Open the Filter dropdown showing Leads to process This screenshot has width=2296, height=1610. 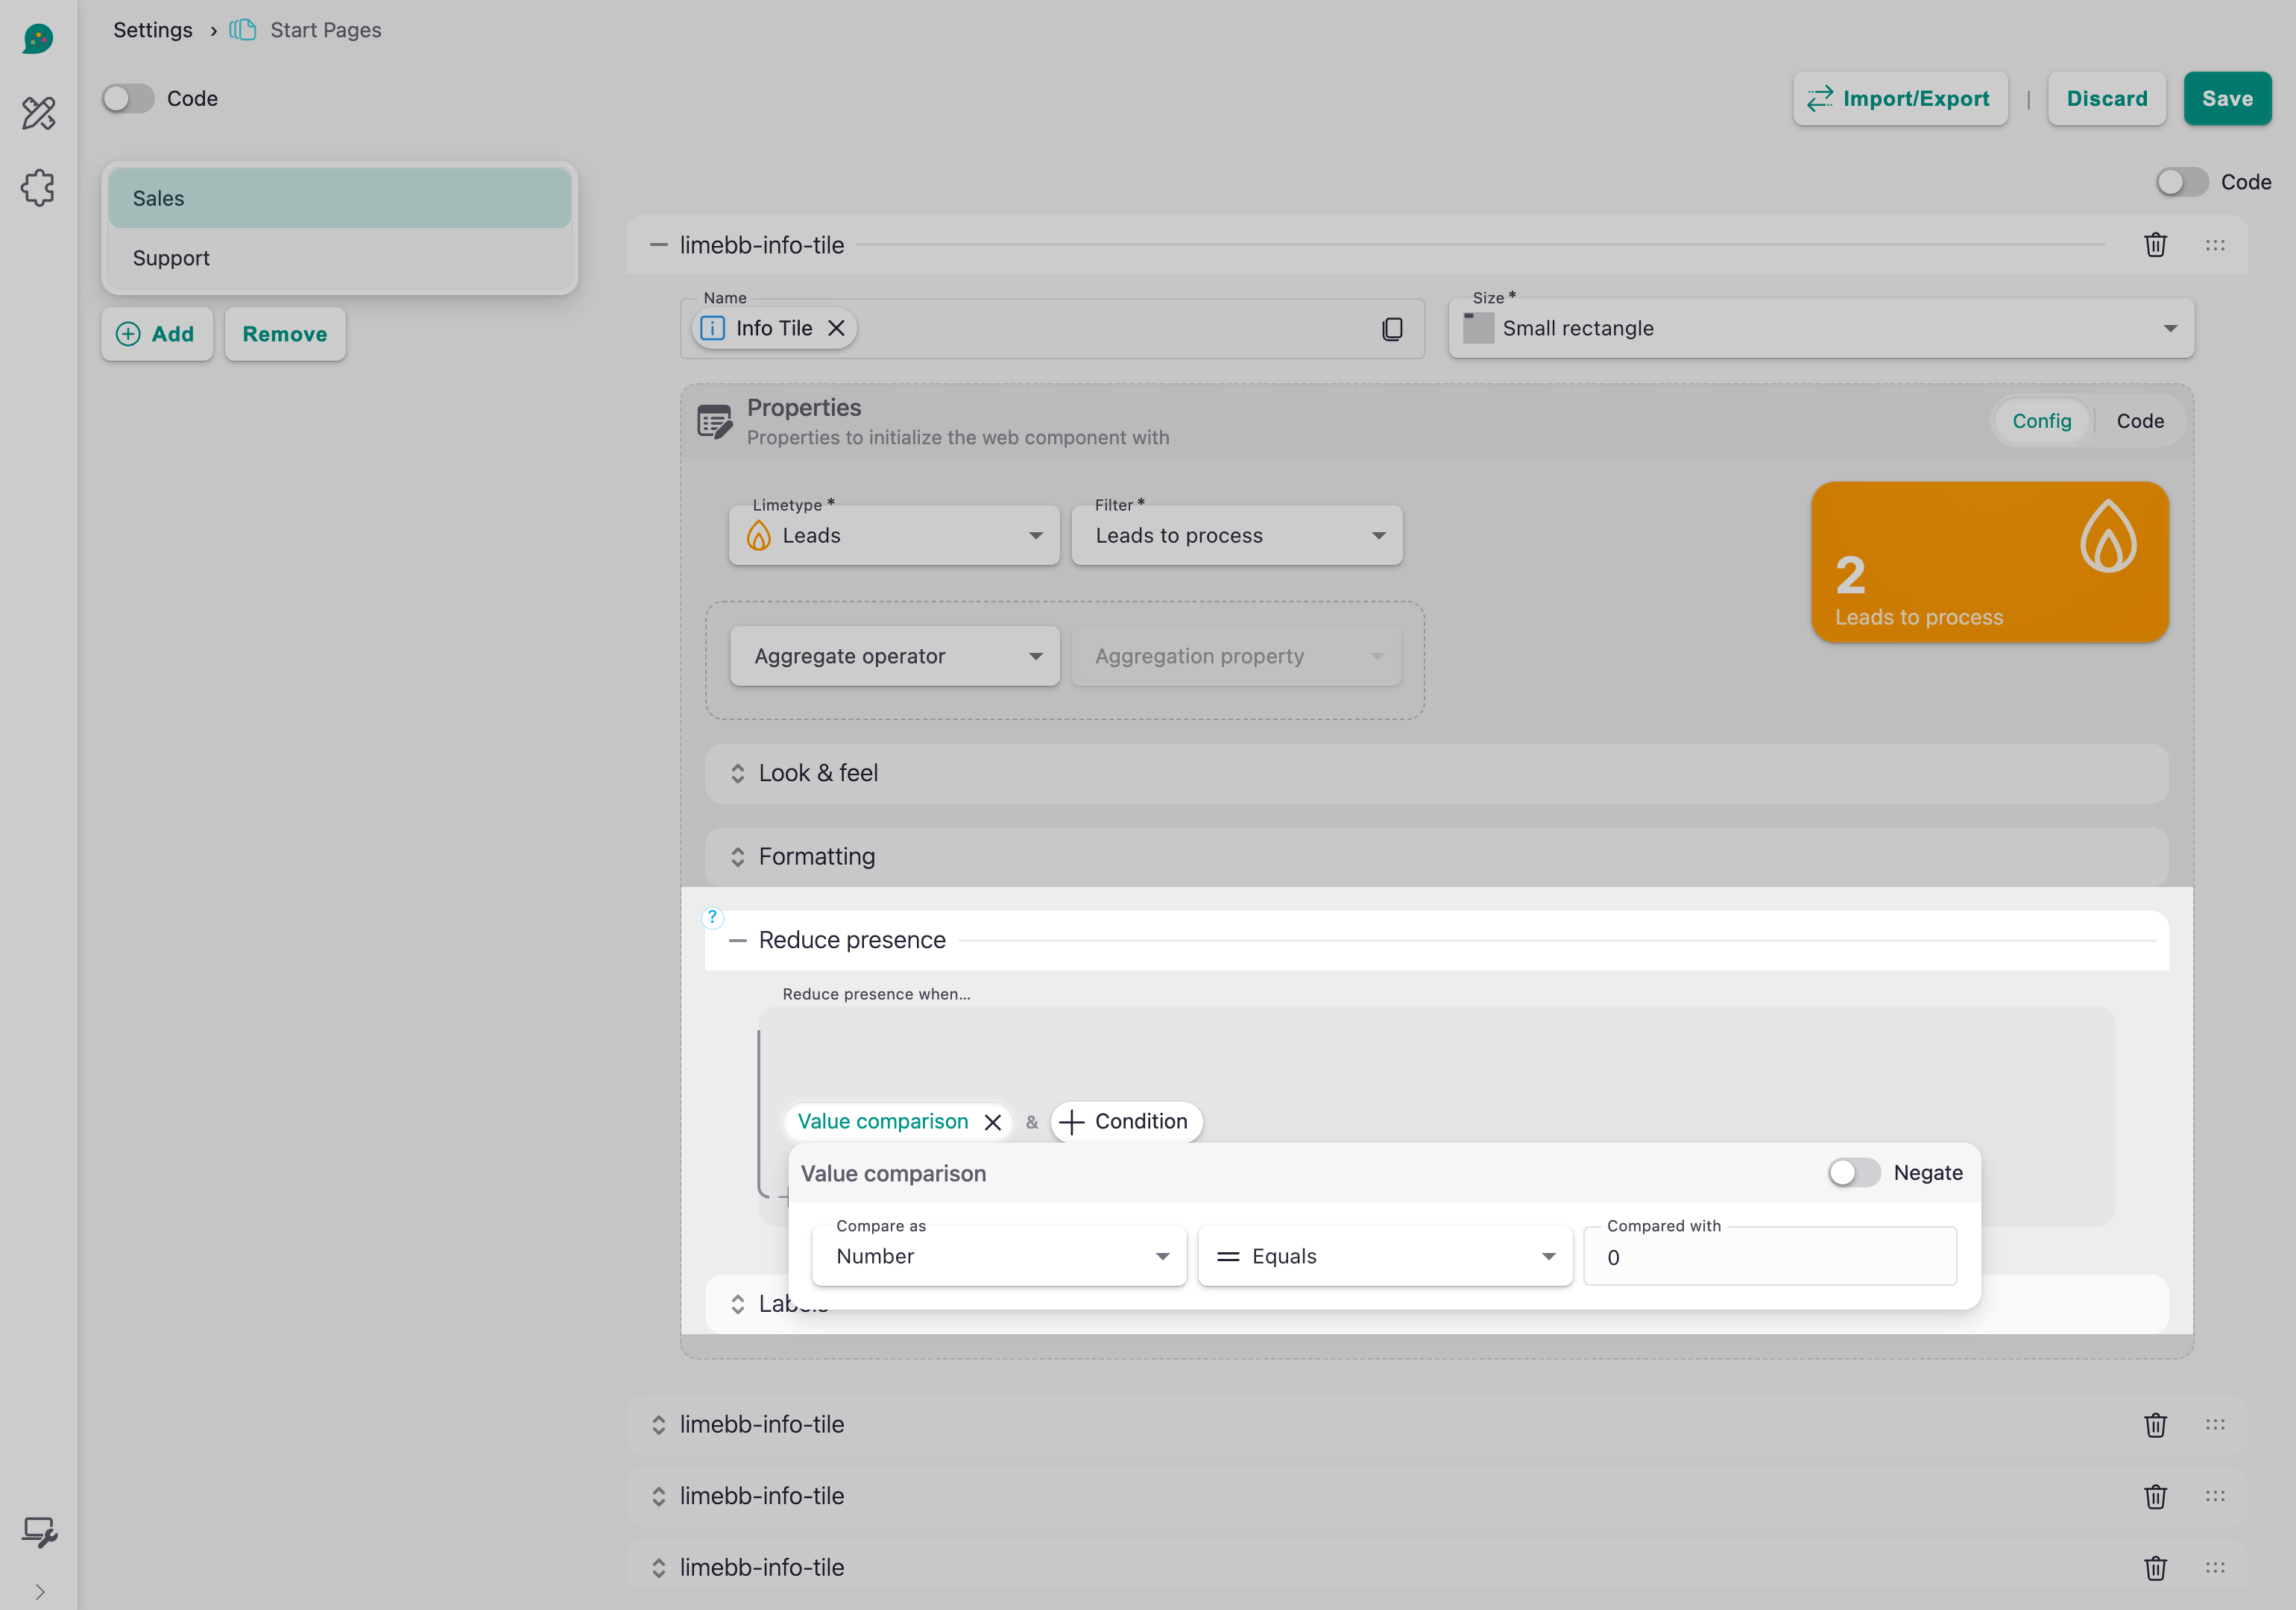pos(1237,535)
